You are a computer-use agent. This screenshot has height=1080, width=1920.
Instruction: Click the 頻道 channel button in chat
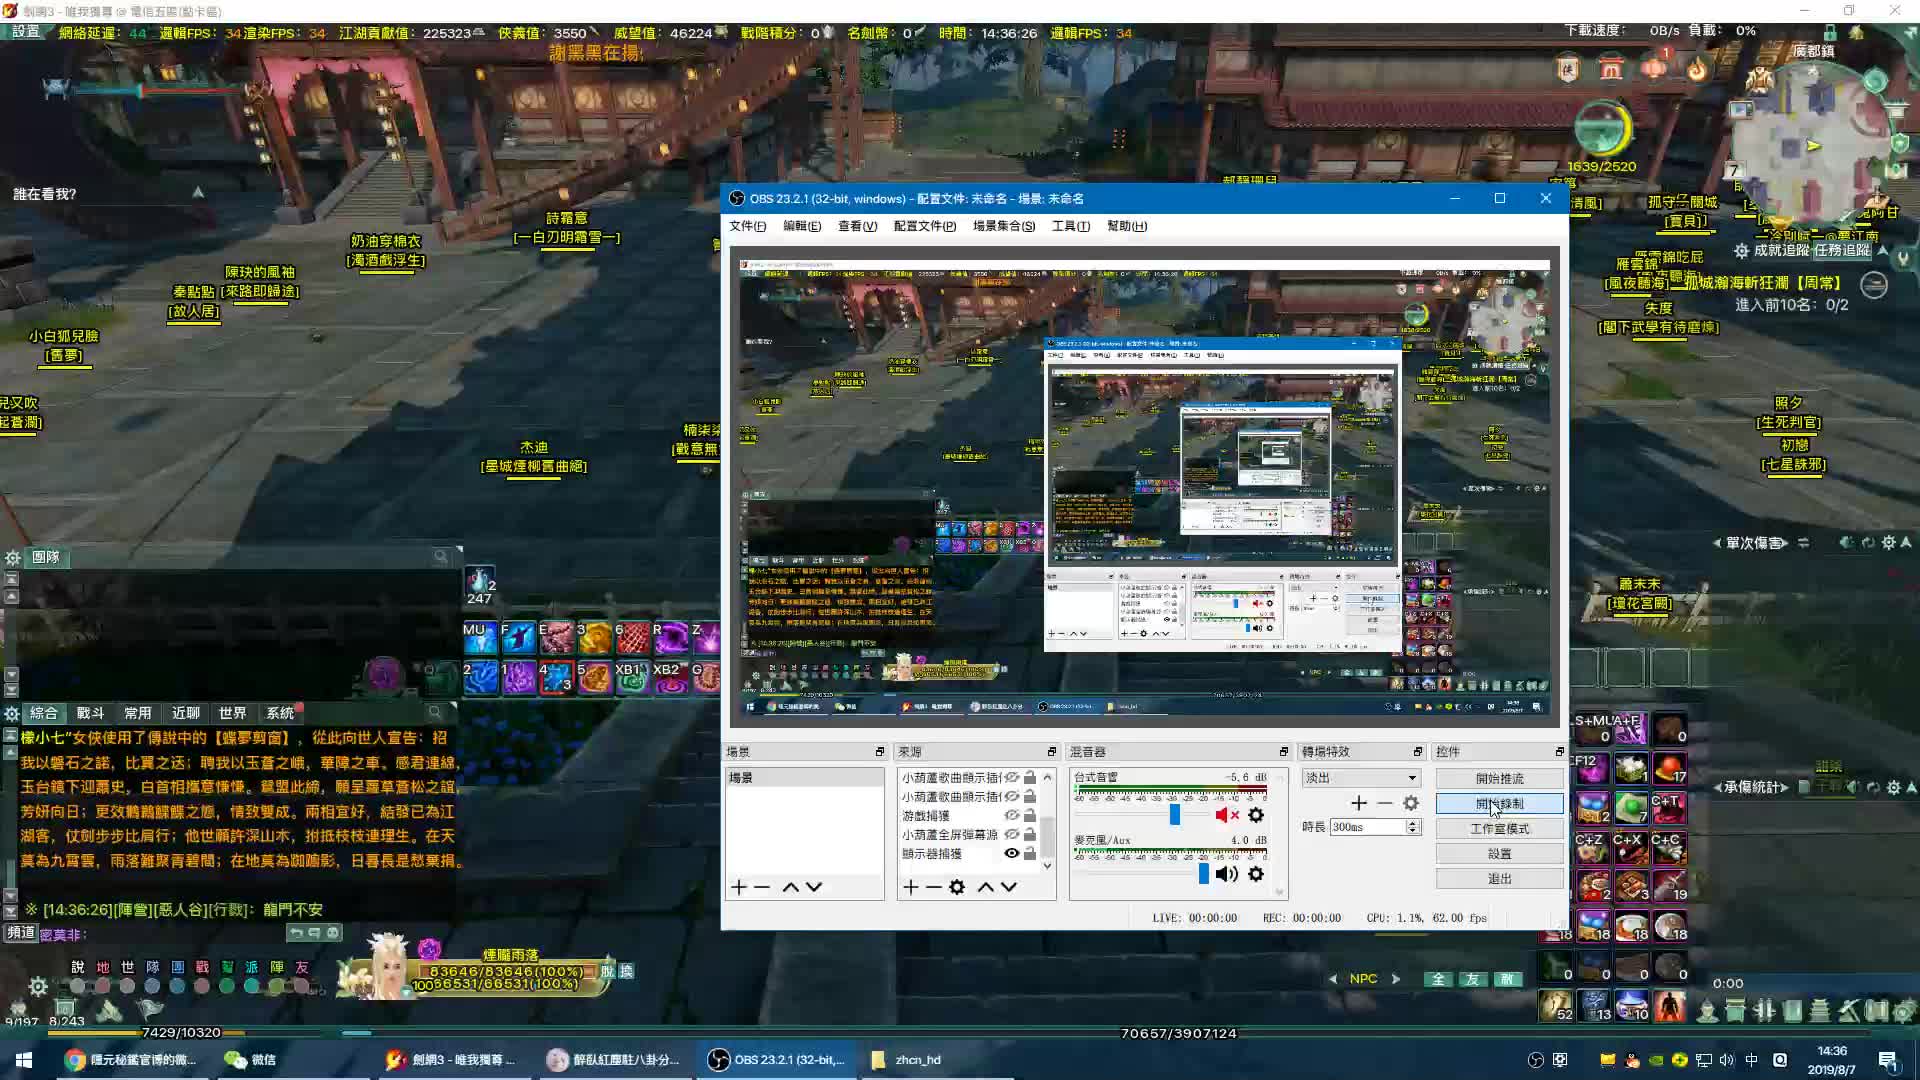pyautogui.click(x=21, y=932)
